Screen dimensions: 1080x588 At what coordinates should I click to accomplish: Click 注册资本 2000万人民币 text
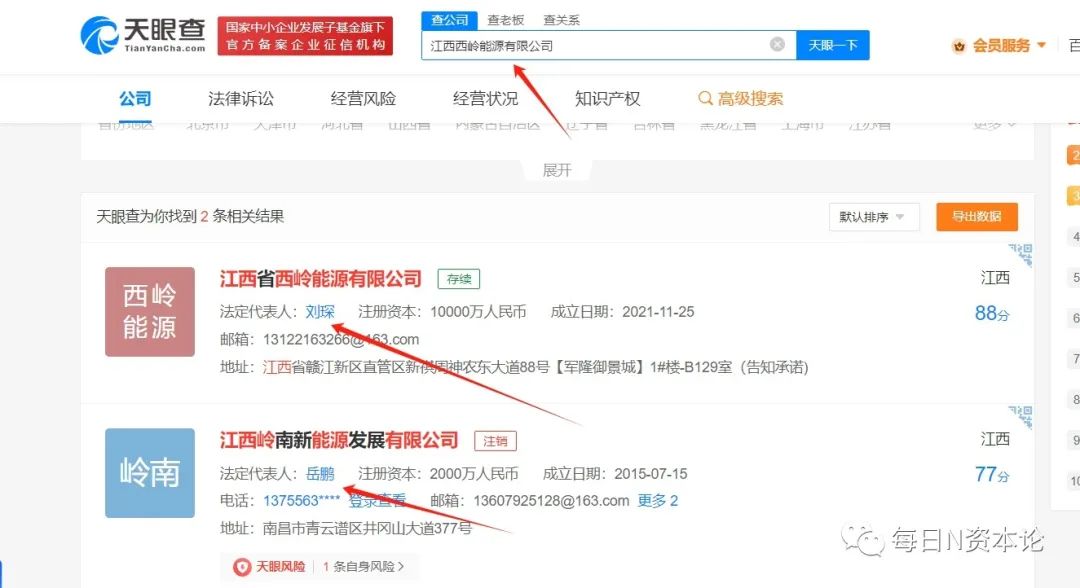point(438,474)
